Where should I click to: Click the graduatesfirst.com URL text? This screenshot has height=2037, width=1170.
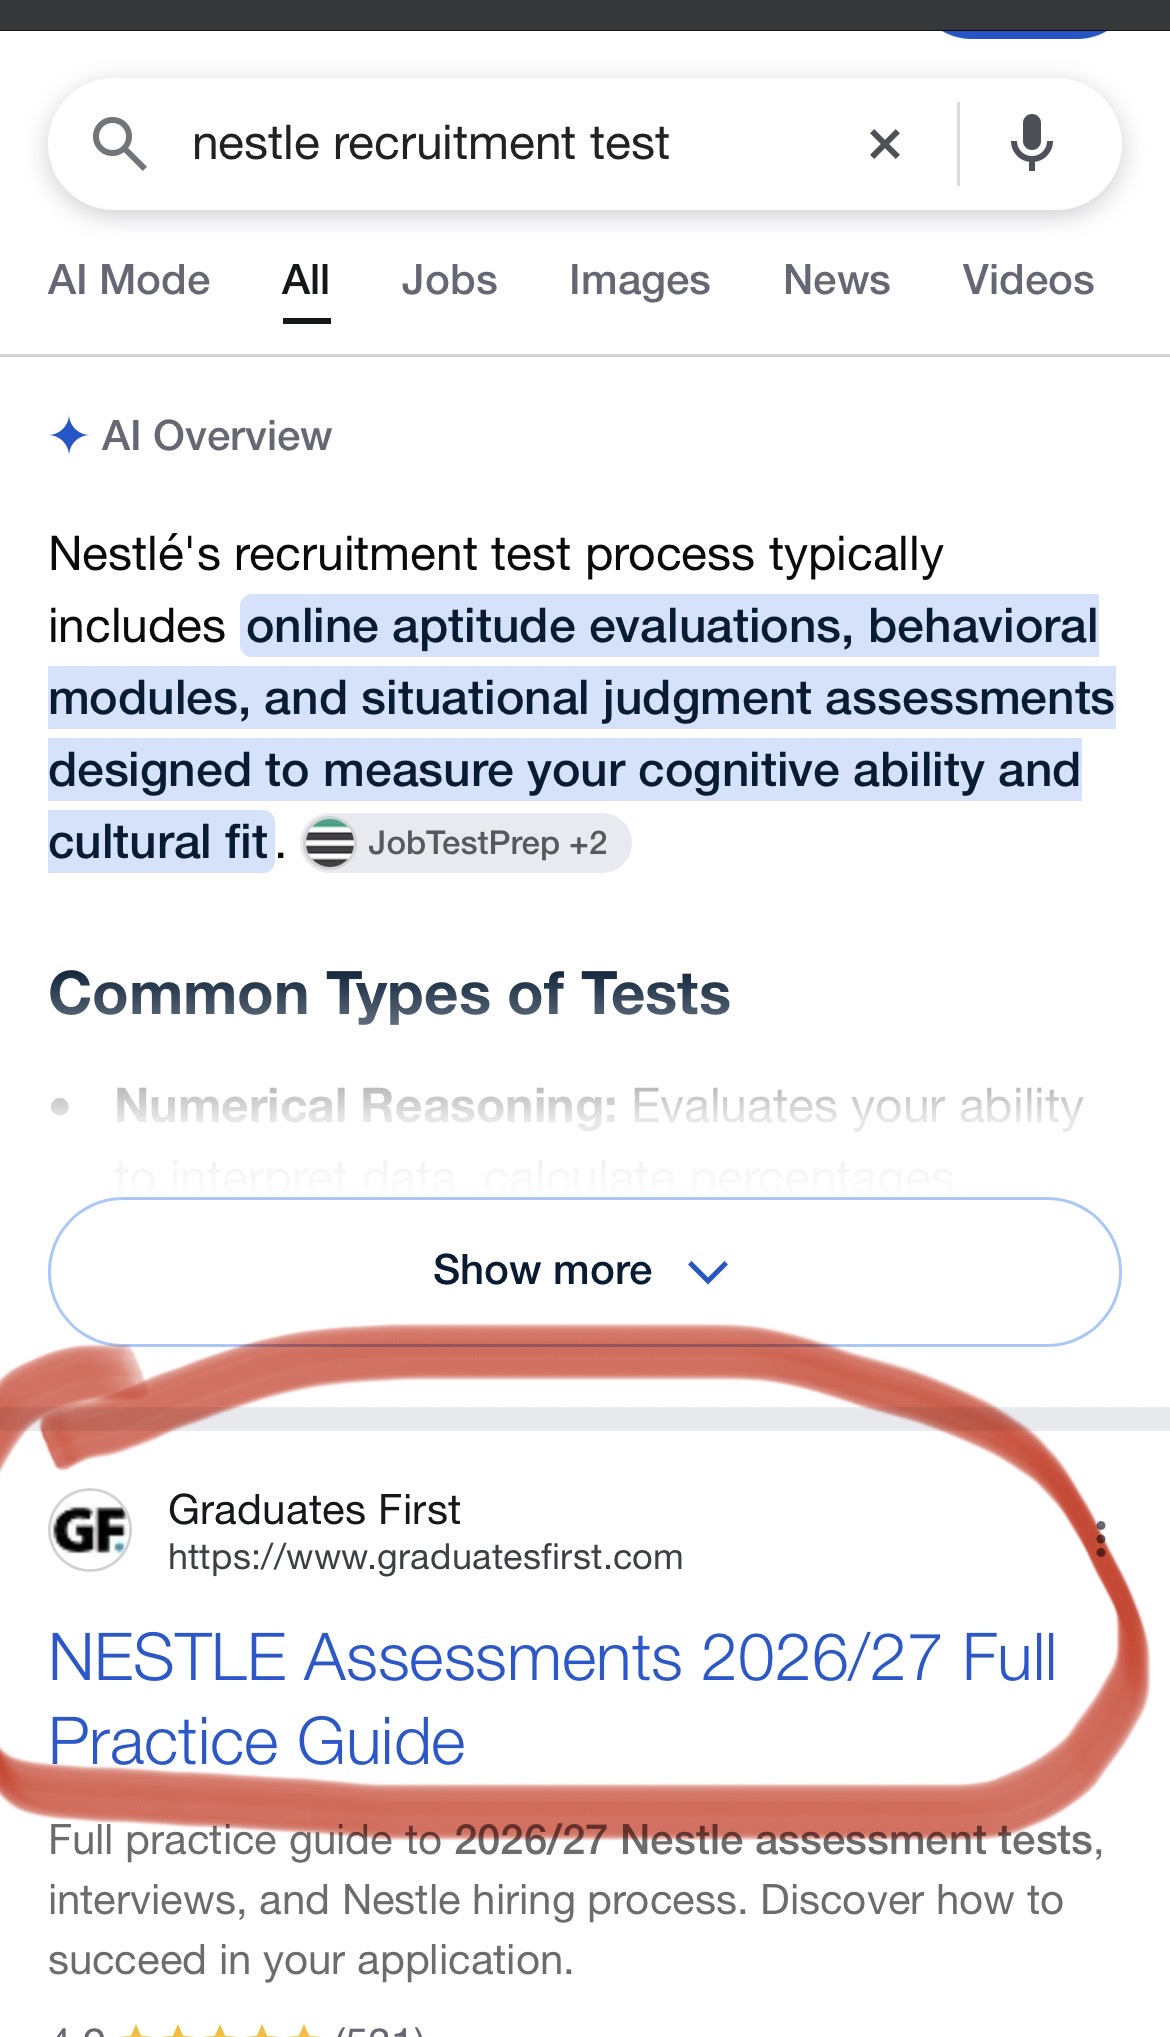pyautogui.click(x=425, y=1557)
